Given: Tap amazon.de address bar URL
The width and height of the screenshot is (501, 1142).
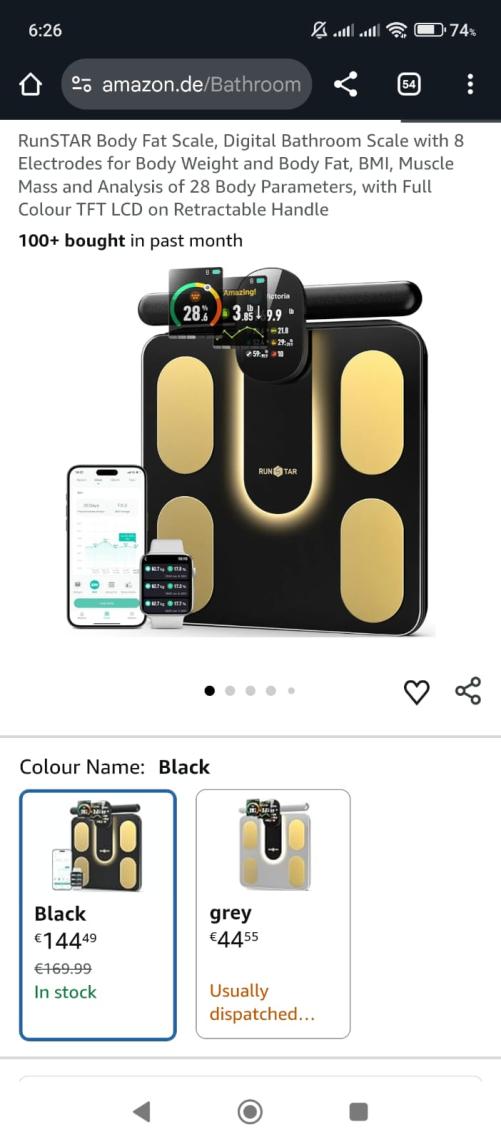Looking at the screenshot, I should 201,84.
